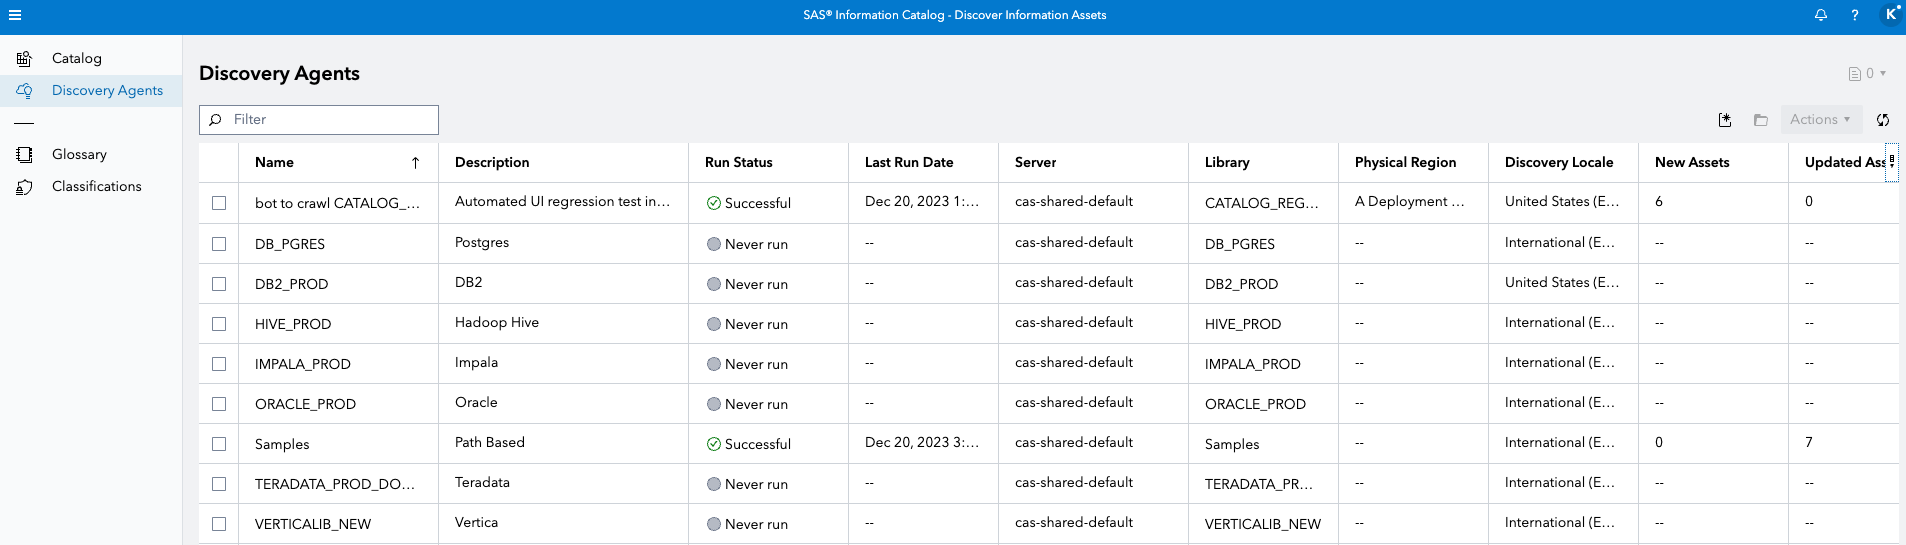1906x545 pixels.
Task: Open the user profile K icon
Action: tap(1891, 14)
